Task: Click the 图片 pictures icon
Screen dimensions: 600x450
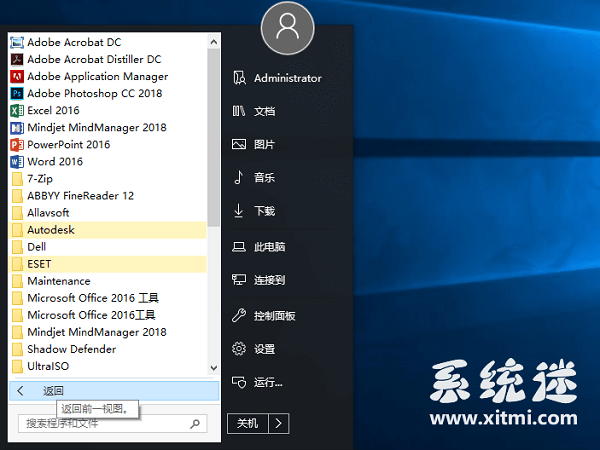Action: tap(239, 144)
